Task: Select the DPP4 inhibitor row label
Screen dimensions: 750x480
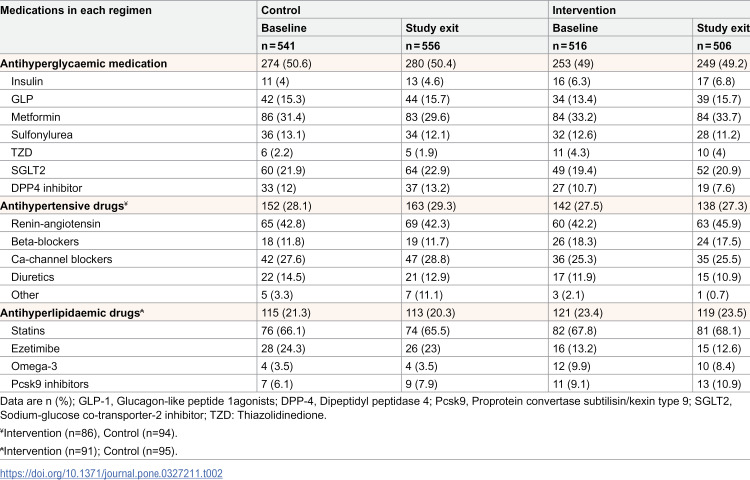Action: [x=46, y=188]
